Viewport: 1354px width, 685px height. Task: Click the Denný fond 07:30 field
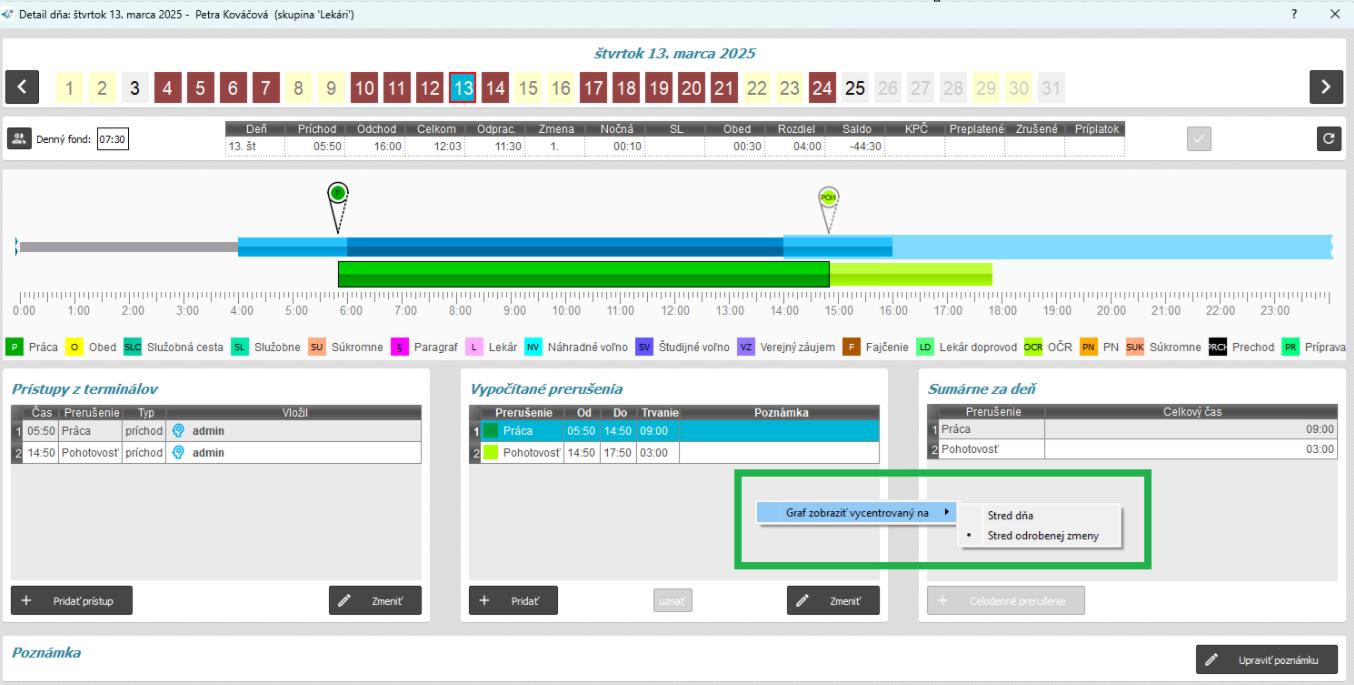(x=112, y=140)
